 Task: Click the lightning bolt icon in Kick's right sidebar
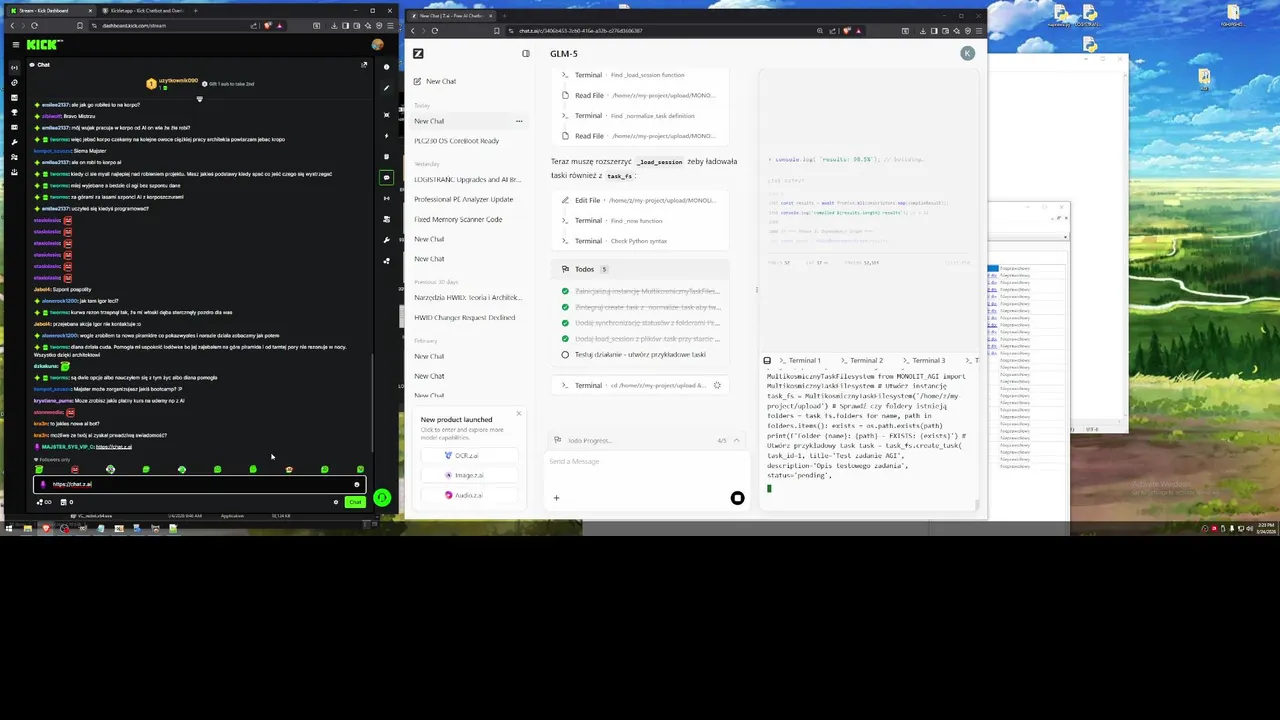386,135
